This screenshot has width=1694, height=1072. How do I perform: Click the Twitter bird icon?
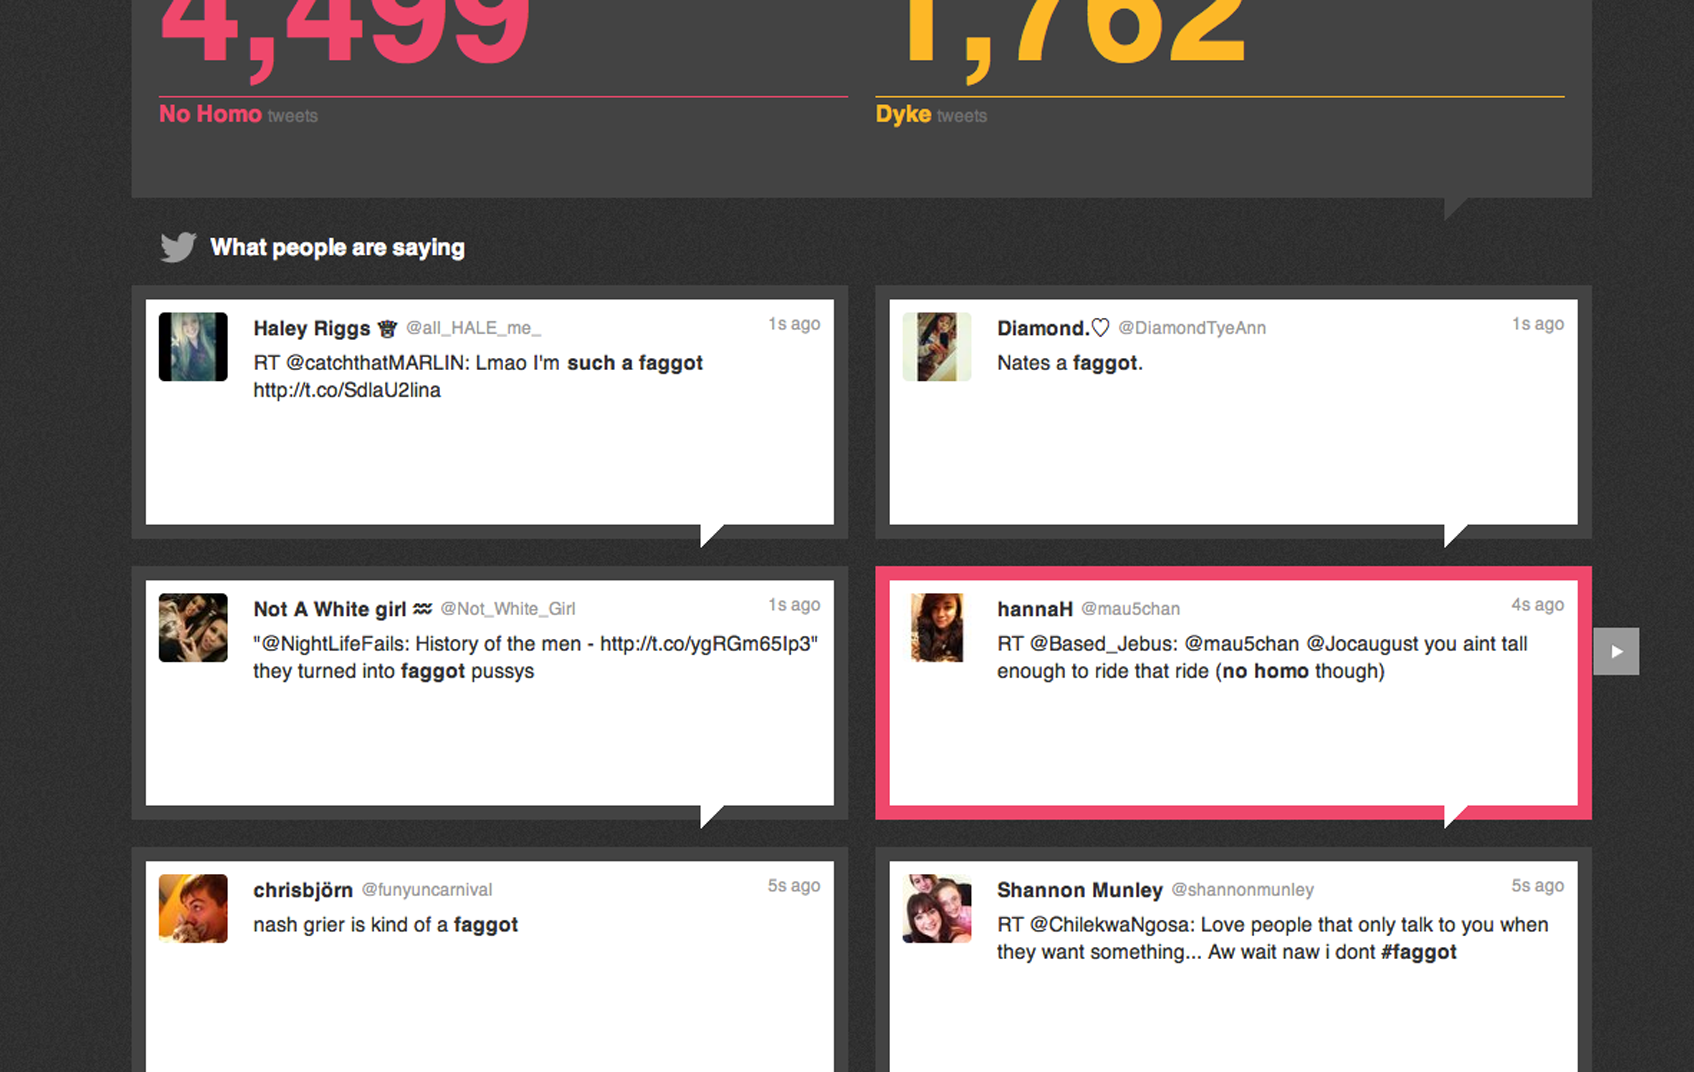(178, 247)
